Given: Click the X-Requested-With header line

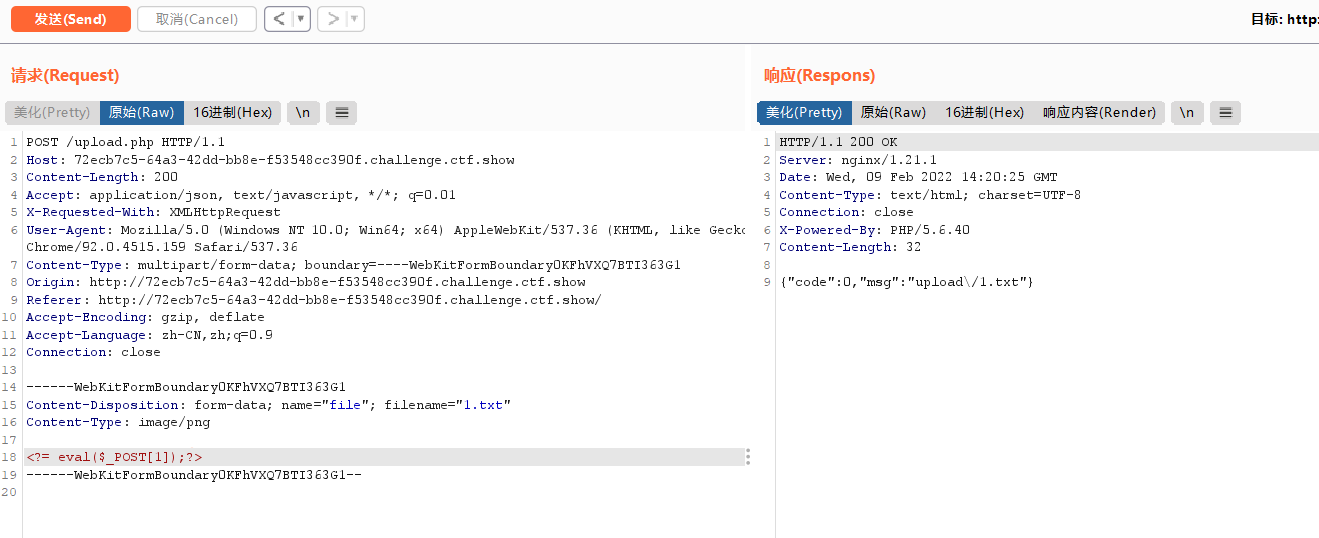Looking at the screenshot, I should [x=153, y=212].
